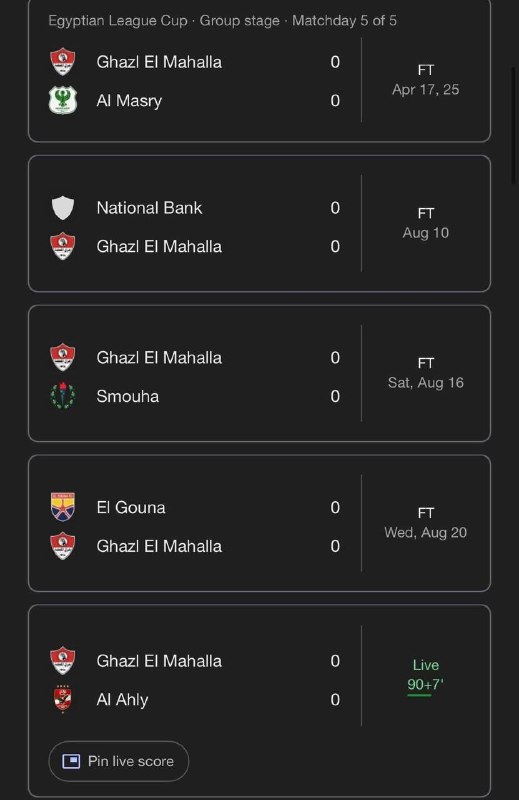Click the El Gouna club crest
This screenshot has width=519, height=800.
(x=63, y=507)
